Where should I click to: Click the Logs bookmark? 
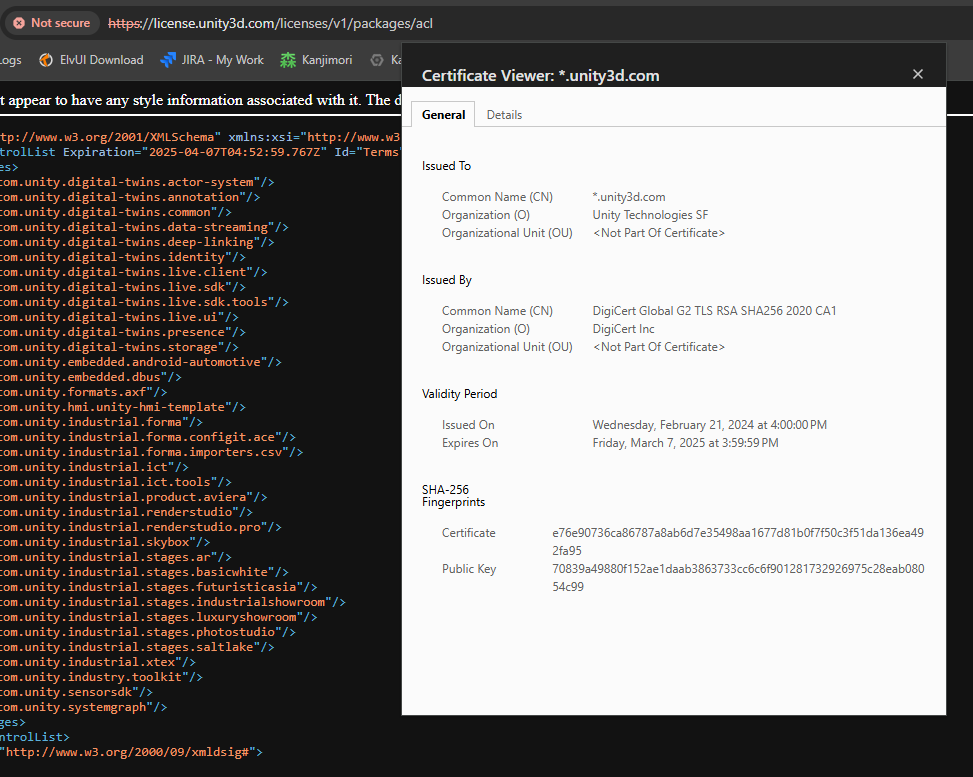click(11, 59)
